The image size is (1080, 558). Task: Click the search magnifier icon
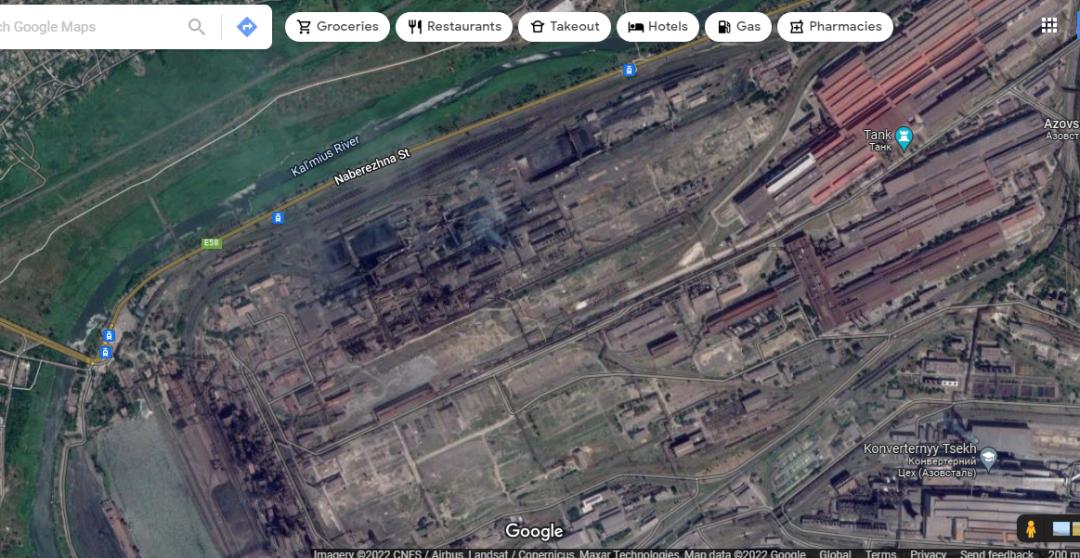pyautogui.click(x=196, y=27)
